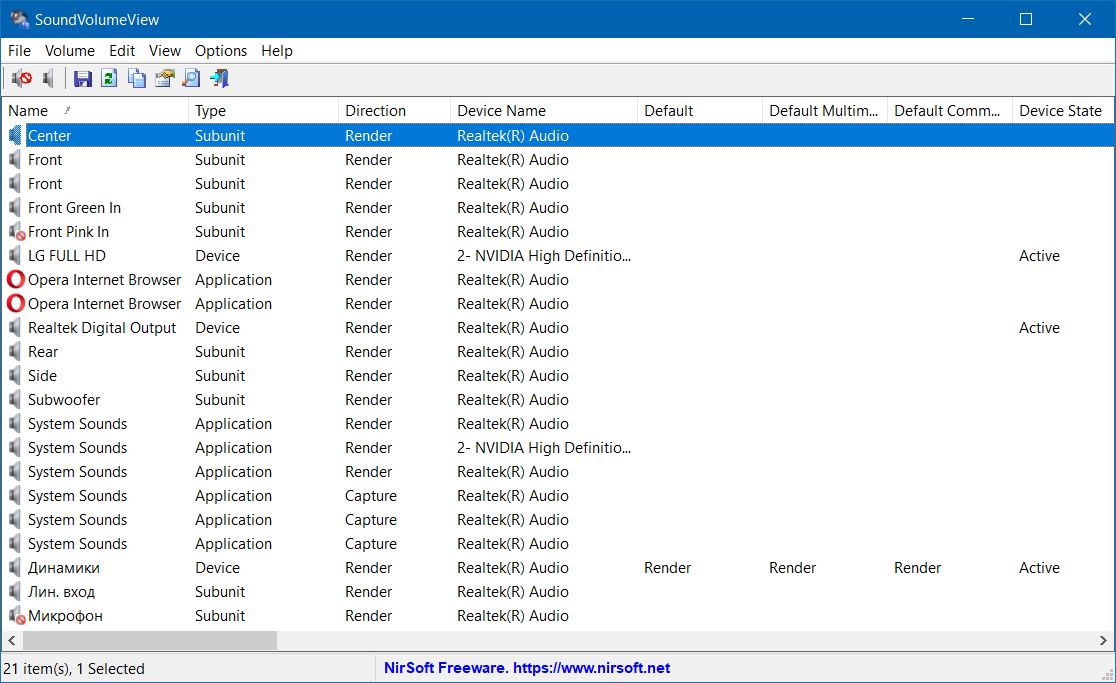Click the Center row name text
1116x683 pixels.
pyautogui.click(x=49, y=135)
